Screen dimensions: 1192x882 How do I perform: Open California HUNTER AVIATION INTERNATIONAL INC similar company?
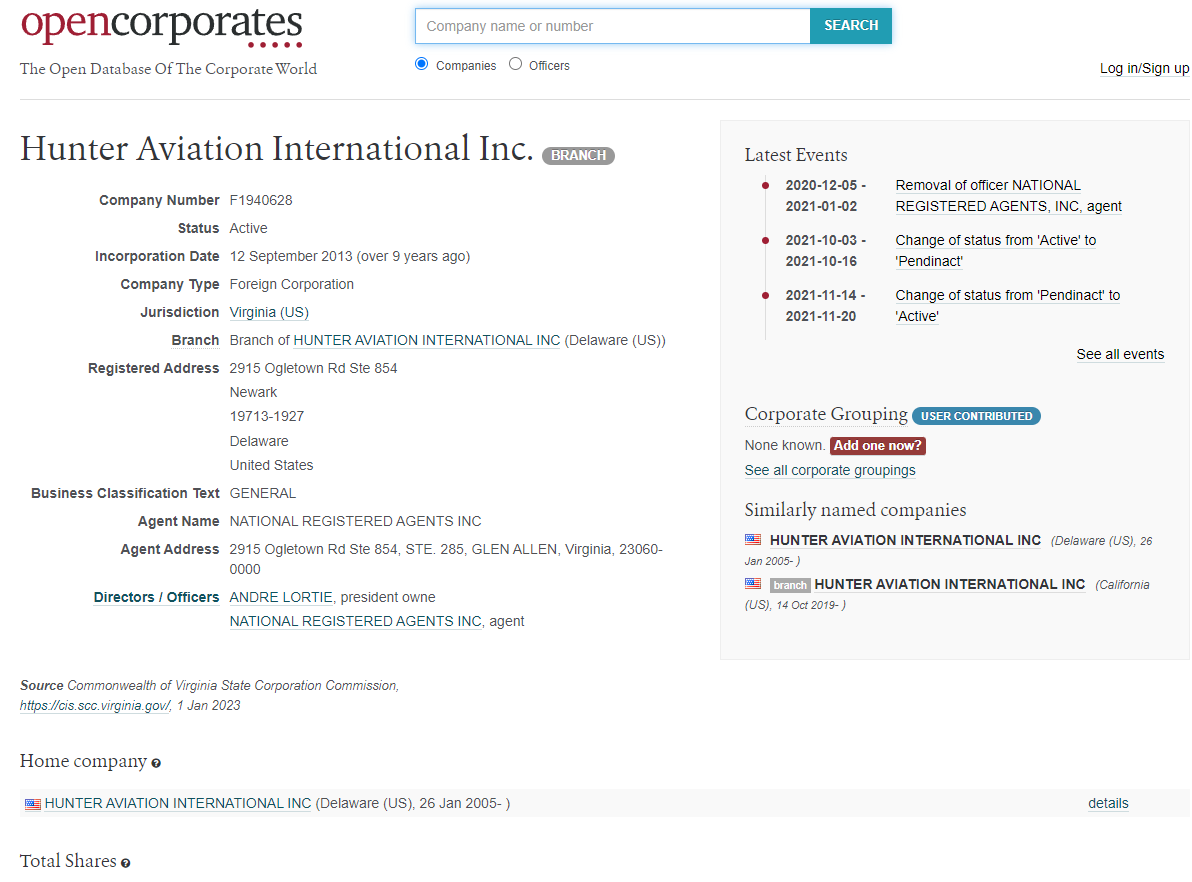click(x=949, y=585)
